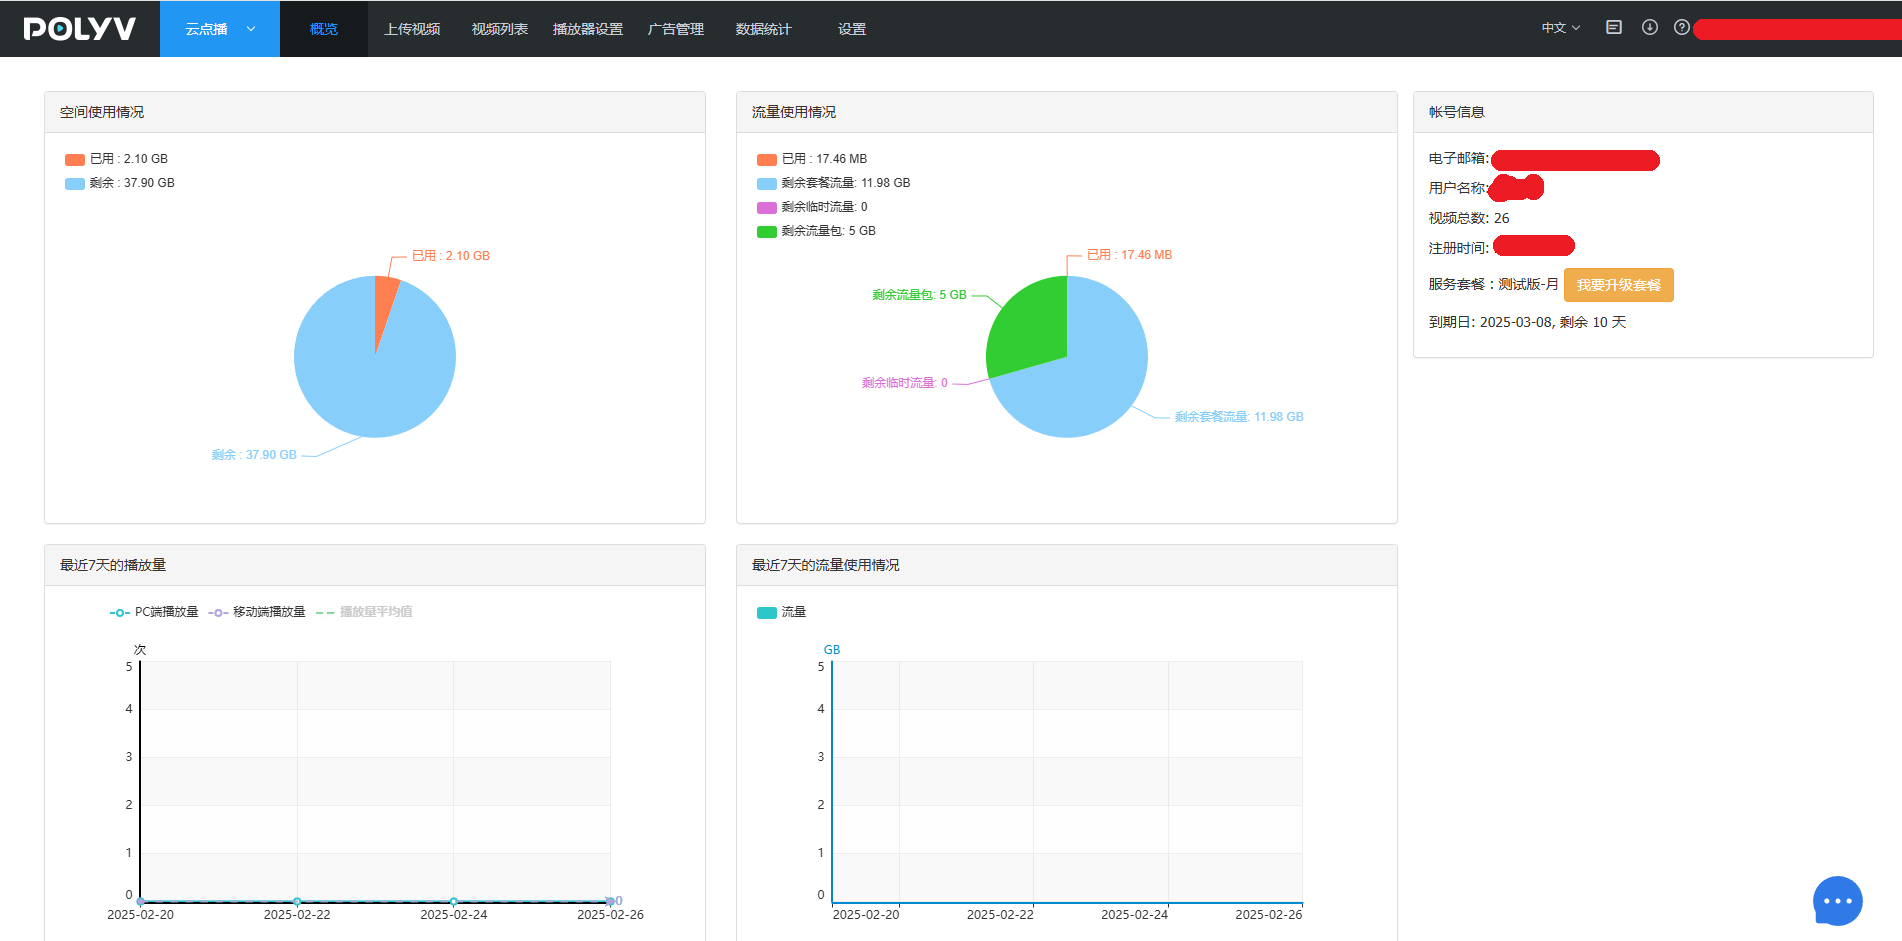Viewport: 1902px width, 941px height.
Task: Open 数据统计 in the top navigation
Action: [x=764, y=29]
